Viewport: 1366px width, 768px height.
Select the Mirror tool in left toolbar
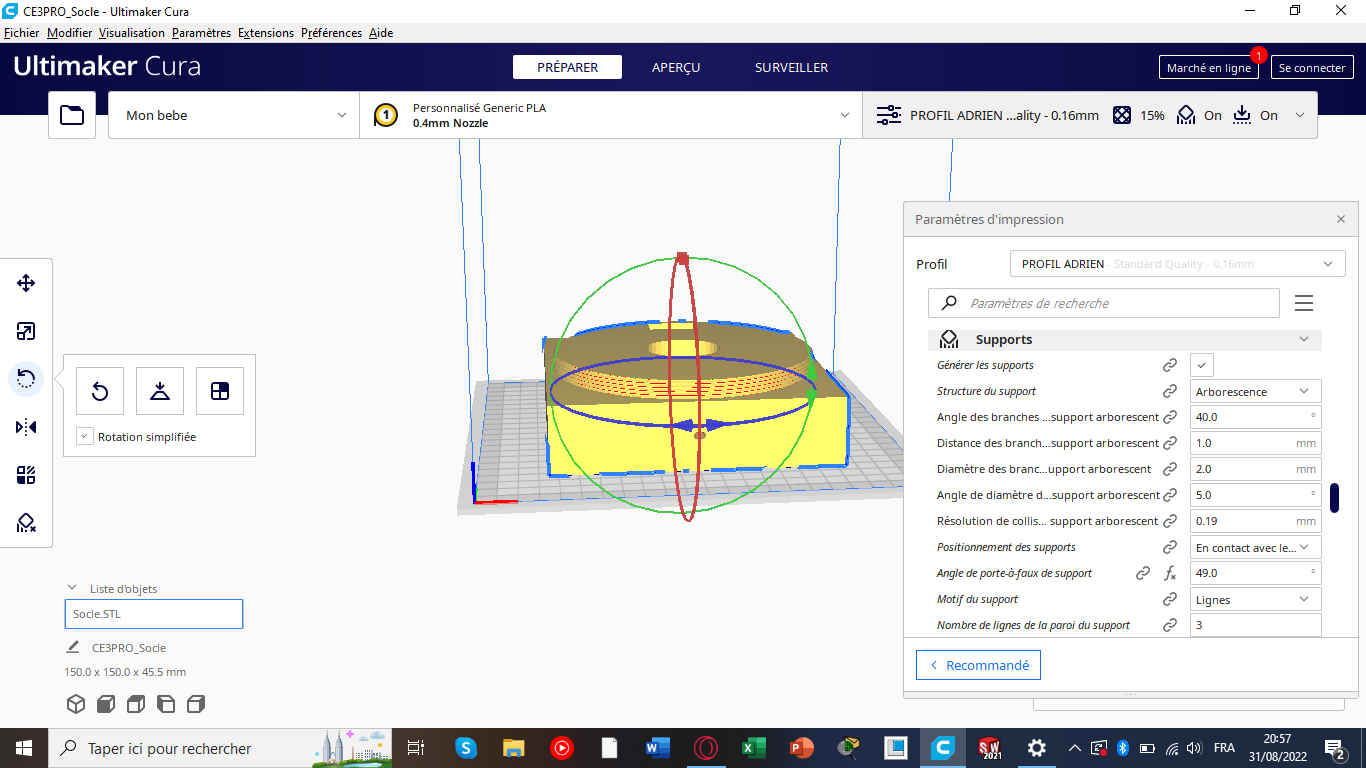click(x=26, y=427)
